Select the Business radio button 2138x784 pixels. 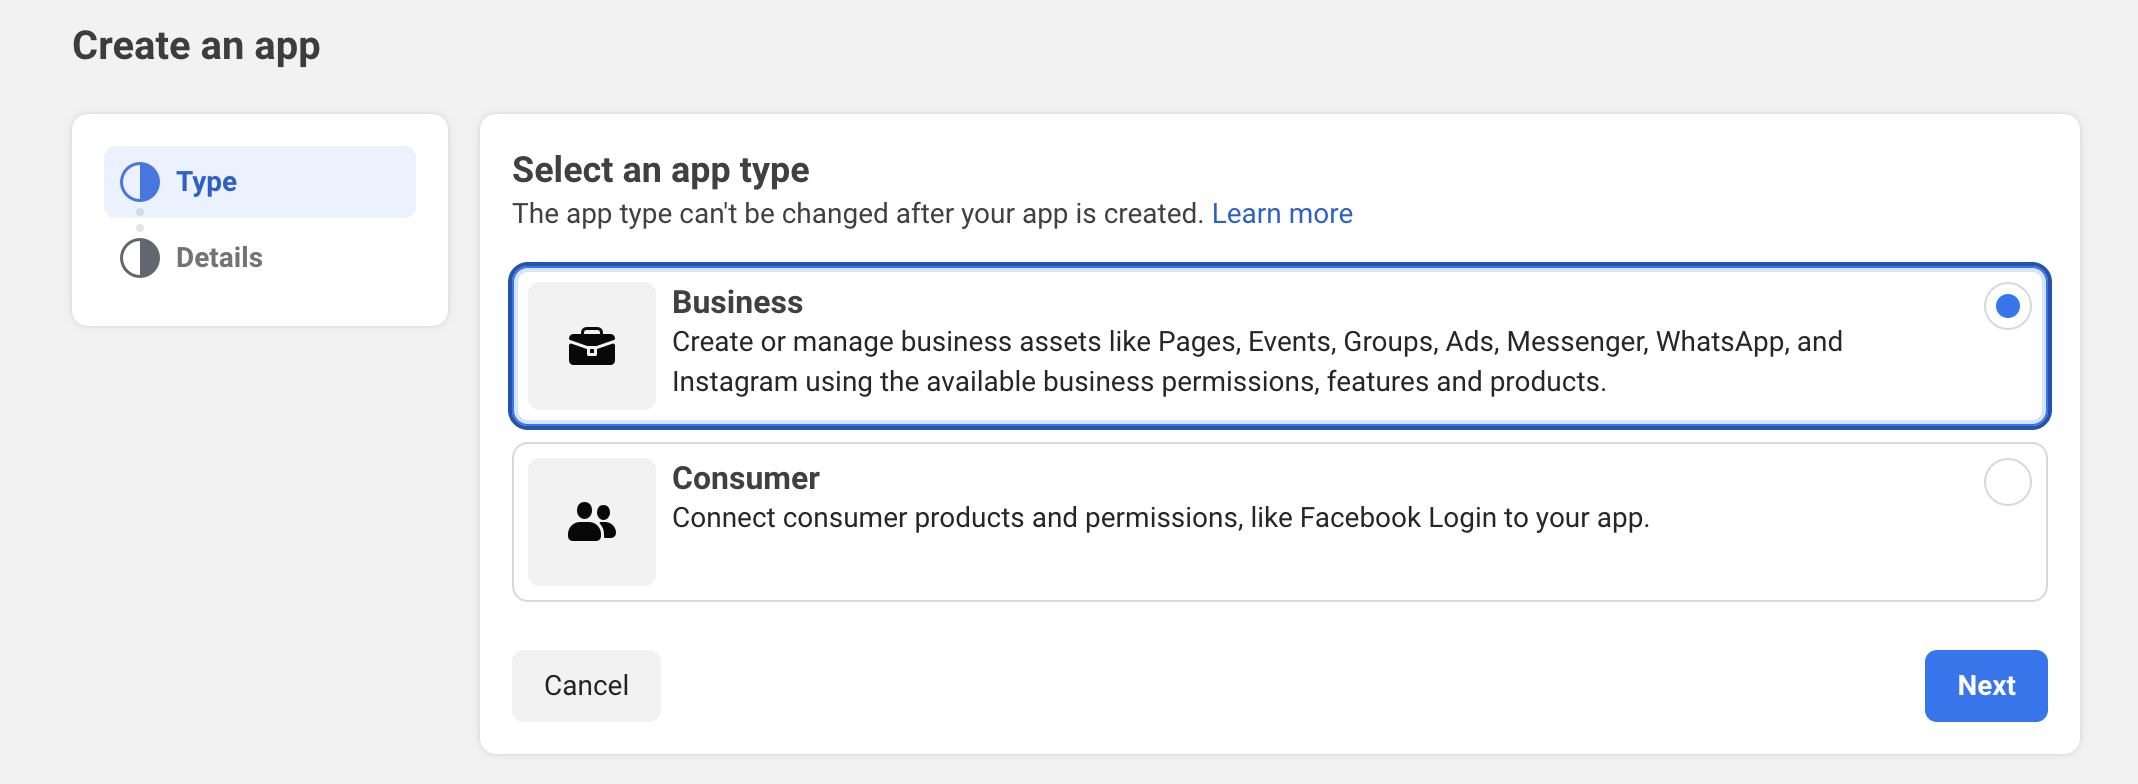click(2007, 306)
